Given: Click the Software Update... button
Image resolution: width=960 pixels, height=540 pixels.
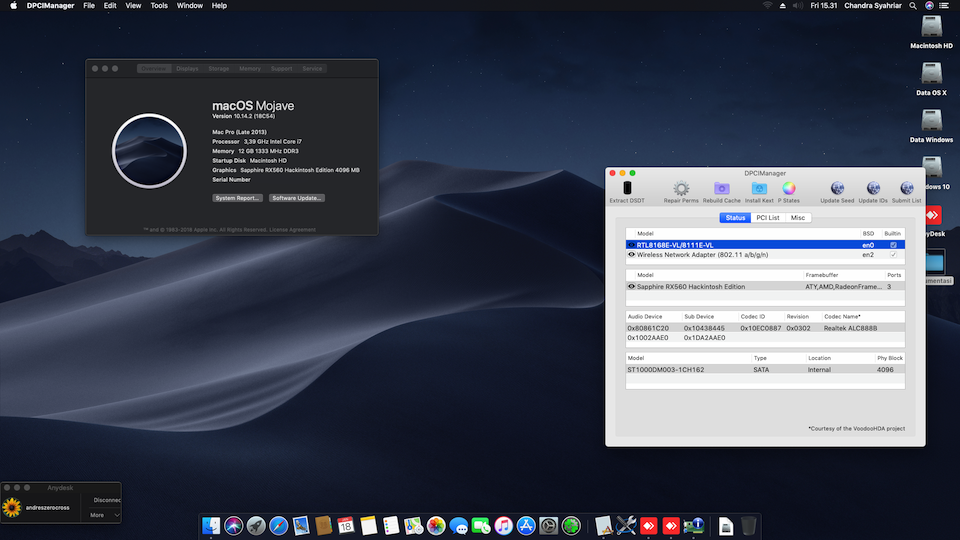Looking at the screenshot, I should click(x=297, y=198).
